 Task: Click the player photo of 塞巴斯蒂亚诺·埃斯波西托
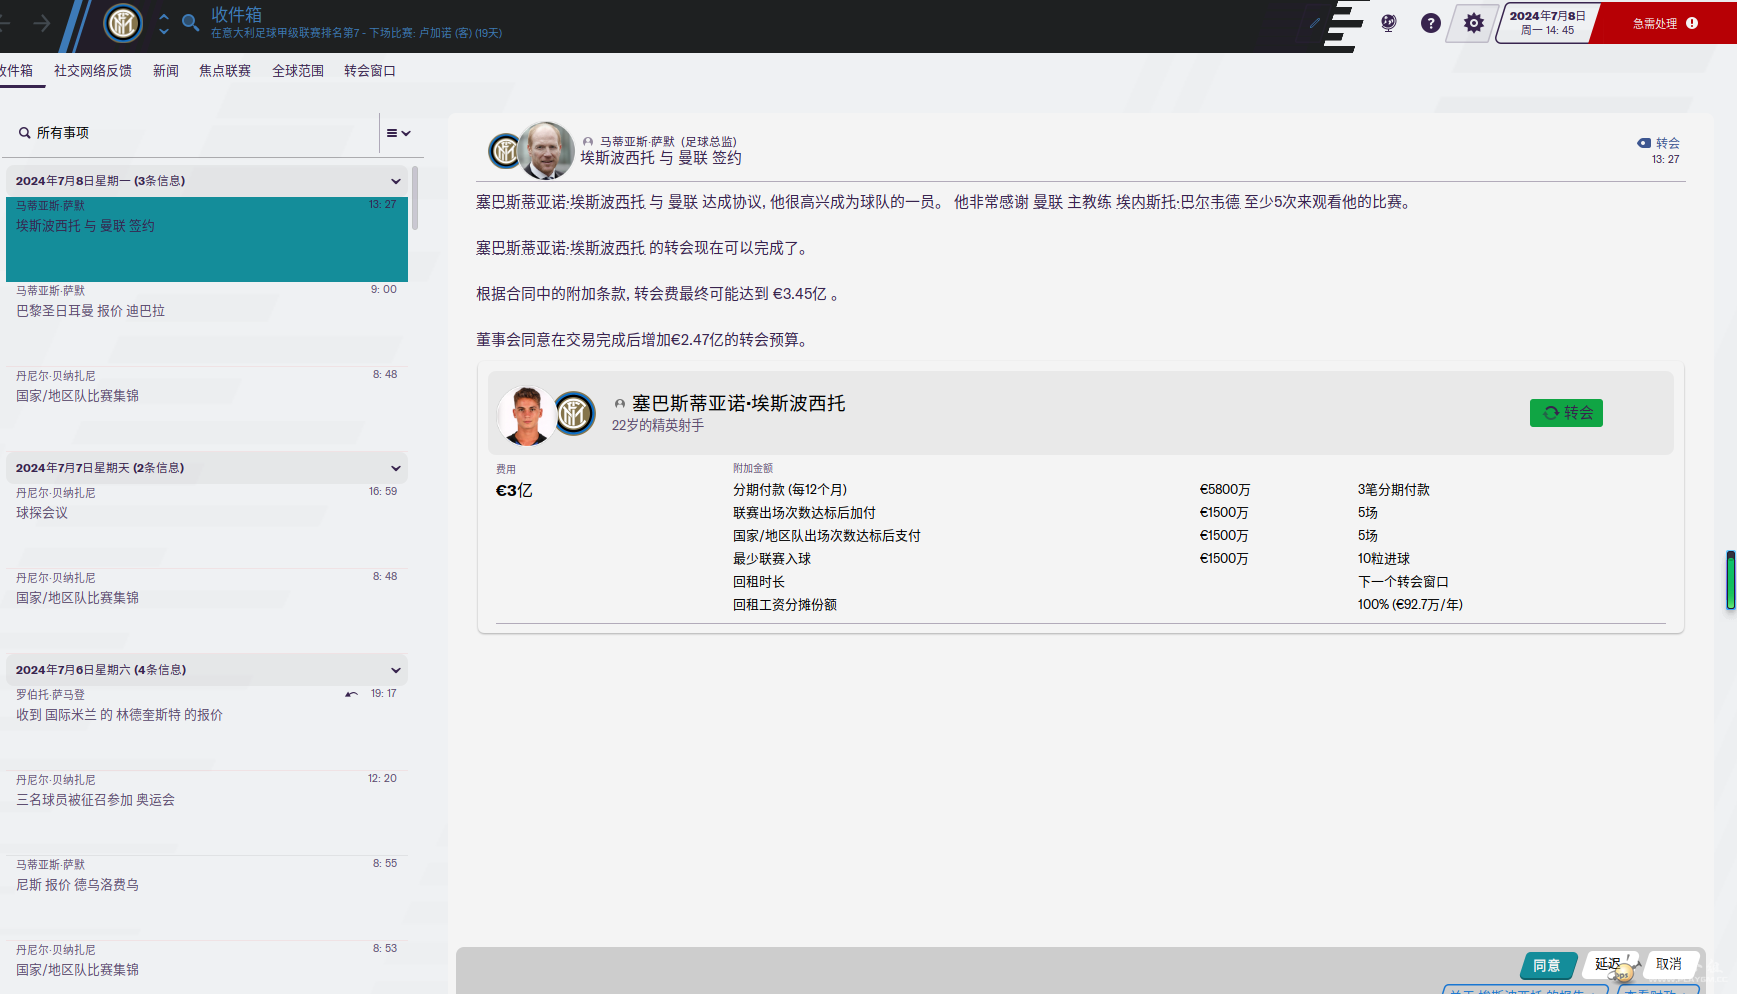pyautogui.click(x=527, y=415)
